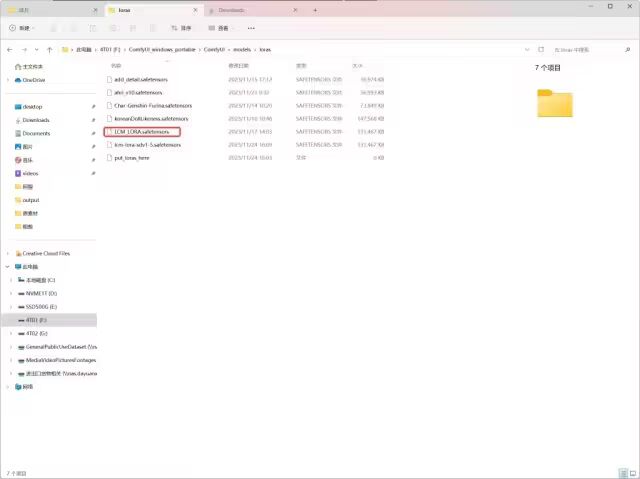640x479 pixels.
Task: Switch to the first folder tab
Action: click(53, 10)
